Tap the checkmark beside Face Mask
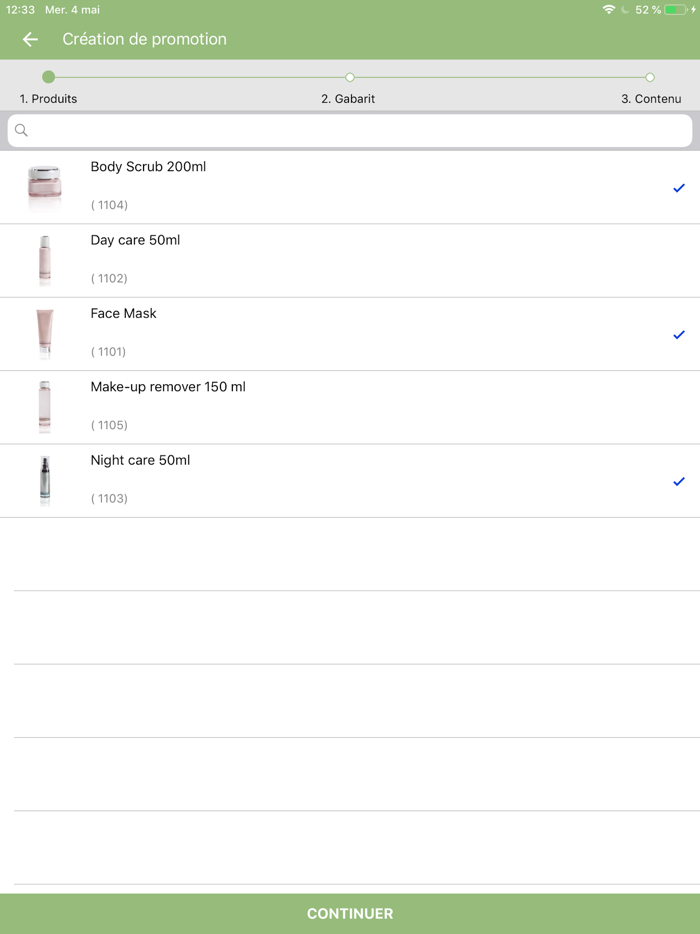 point(679,334)
